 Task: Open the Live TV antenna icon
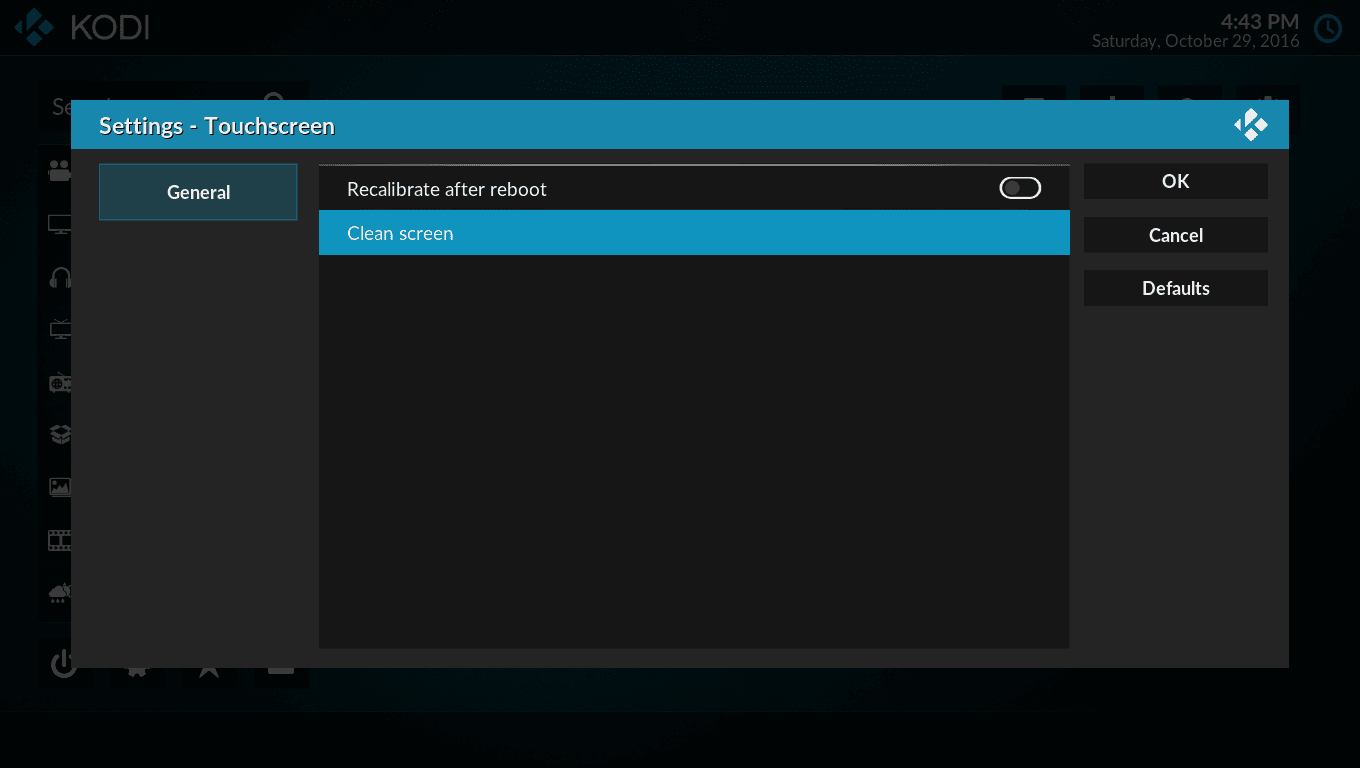[60, 329]
